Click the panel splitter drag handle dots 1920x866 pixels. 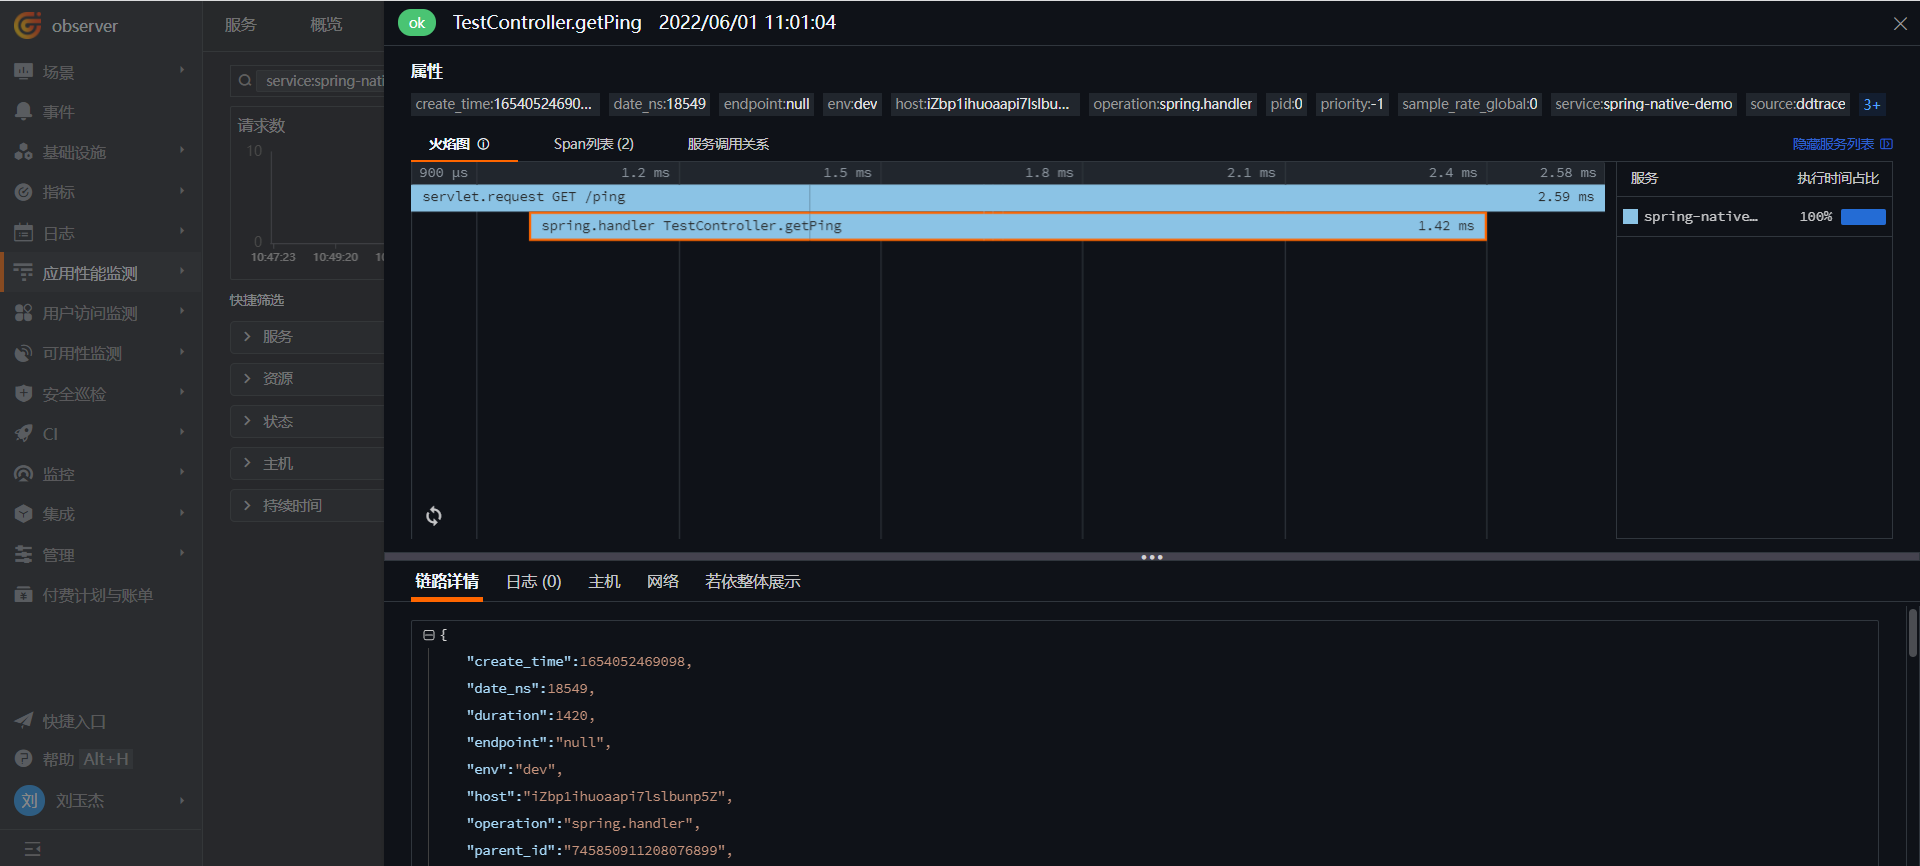[1152, 557]
